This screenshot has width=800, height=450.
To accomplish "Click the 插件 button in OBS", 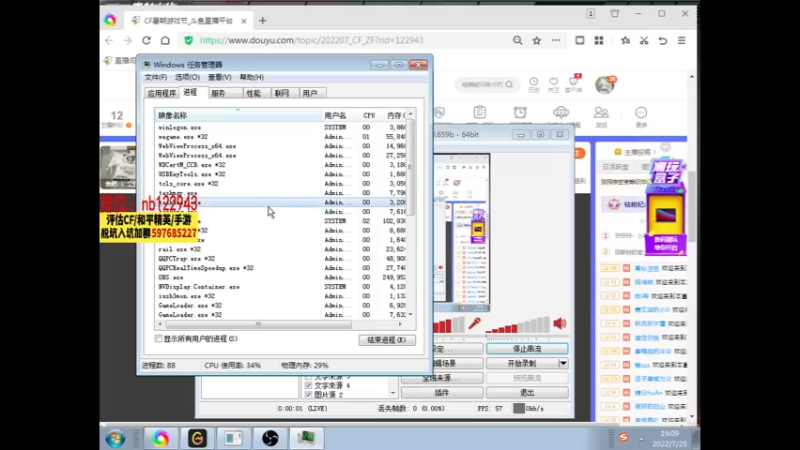I will (x=442, y=392).
